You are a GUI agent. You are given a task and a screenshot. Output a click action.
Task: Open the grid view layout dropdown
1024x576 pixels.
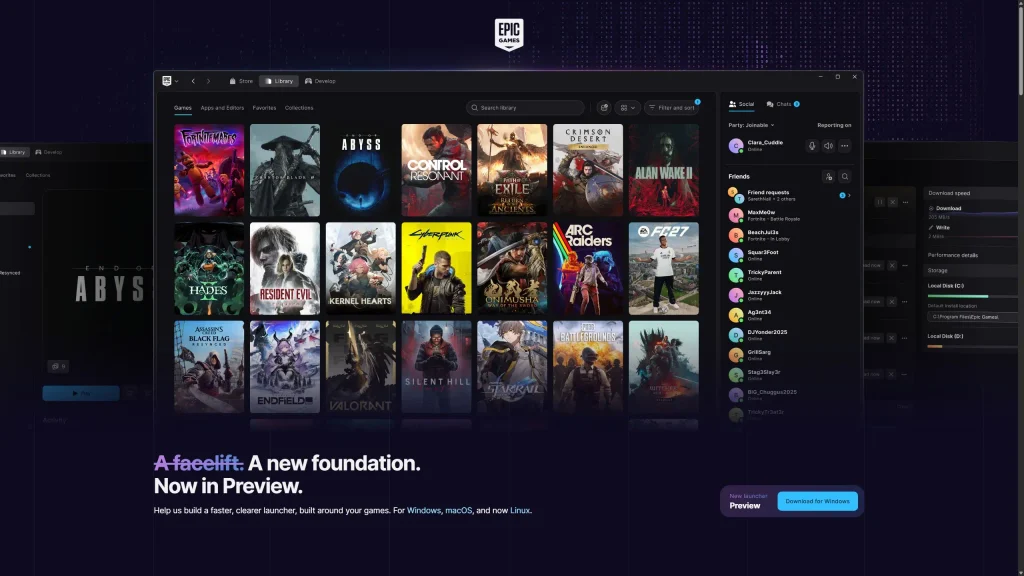click(627, 108)
